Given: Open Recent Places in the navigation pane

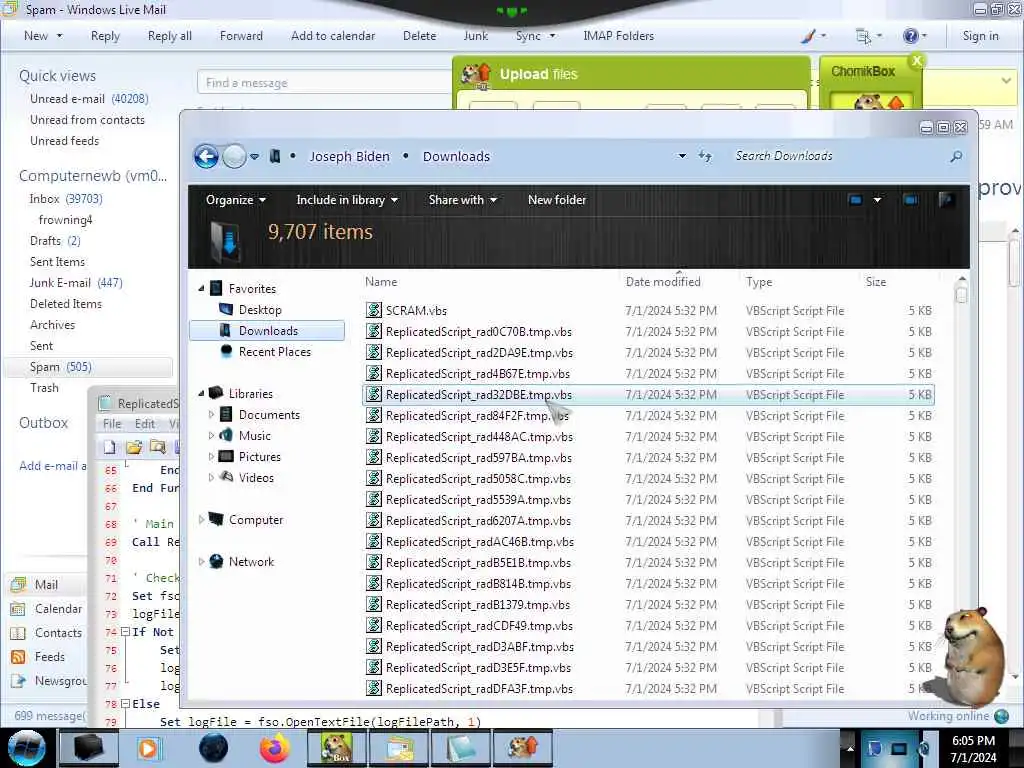Looking at the screenshot, I should (x=274, y=351).
